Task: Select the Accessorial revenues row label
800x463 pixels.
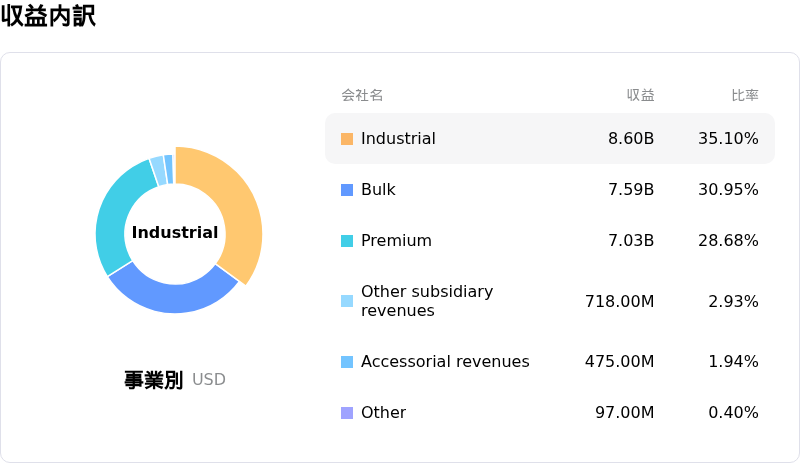Action: tap(445, 362)
